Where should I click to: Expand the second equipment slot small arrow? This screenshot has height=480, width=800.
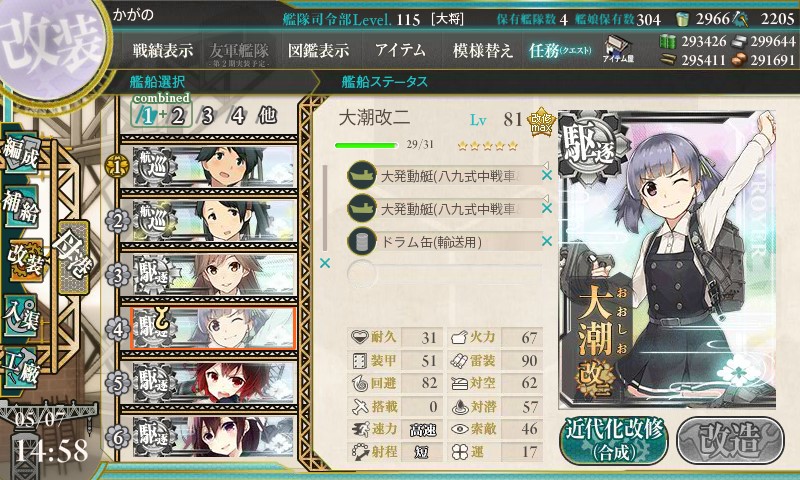(x=545, y=198)
